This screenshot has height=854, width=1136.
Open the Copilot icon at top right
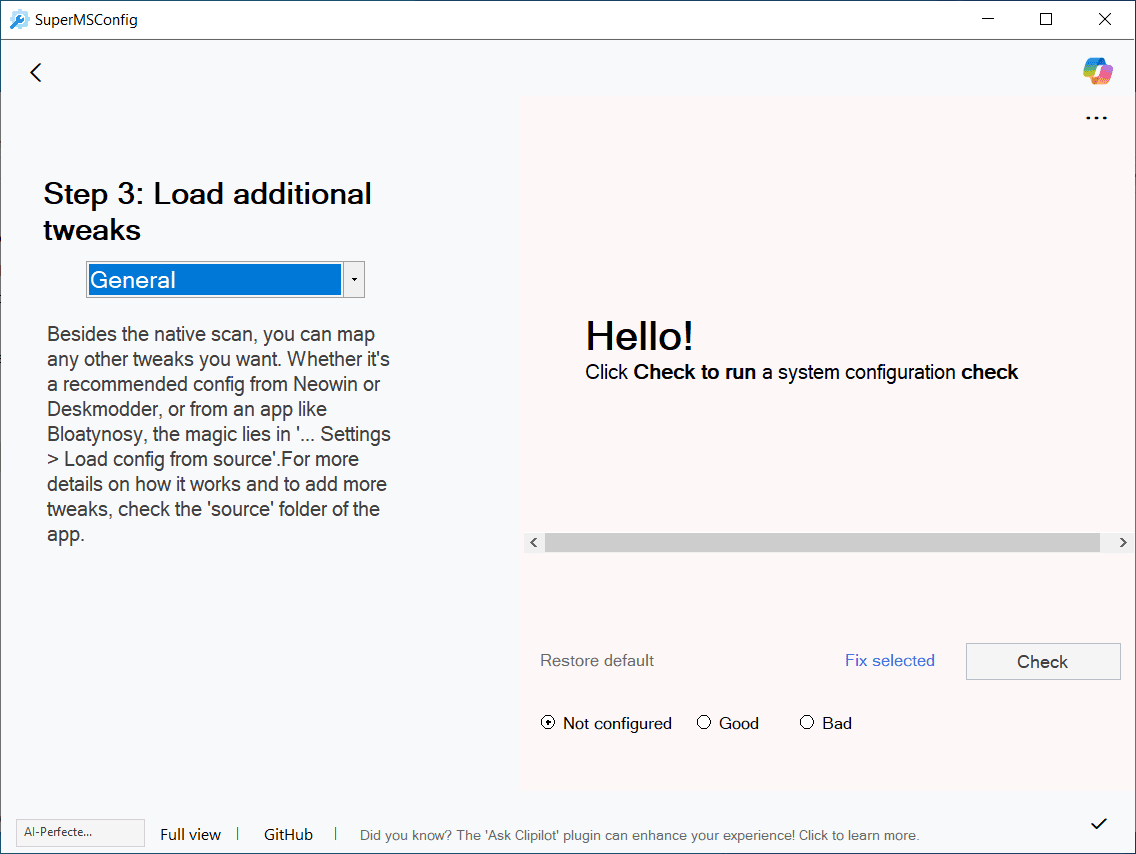(x=1097, y=71)
